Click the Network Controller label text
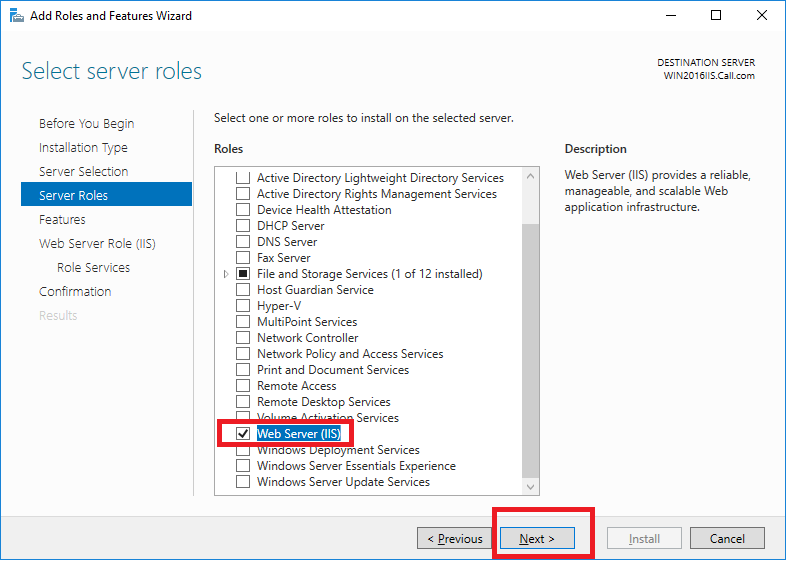This screenshot has width=786, height=561. coord(308,338)
